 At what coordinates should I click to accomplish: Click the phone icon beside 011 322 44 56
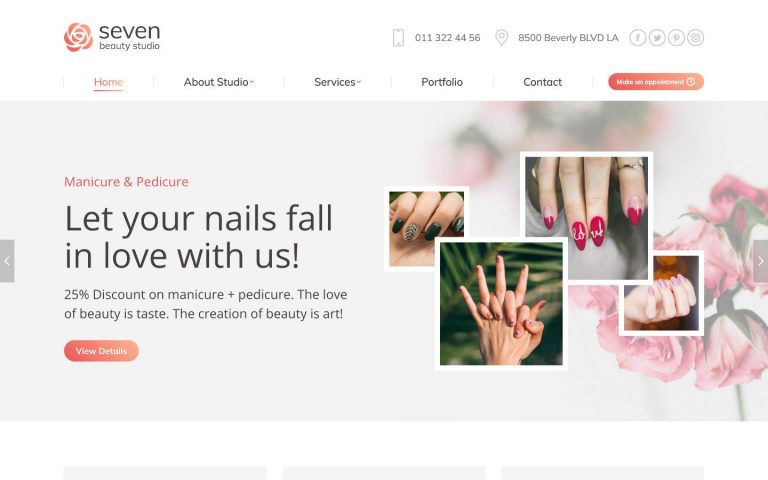pyautogui.click(x=398, y=38)
